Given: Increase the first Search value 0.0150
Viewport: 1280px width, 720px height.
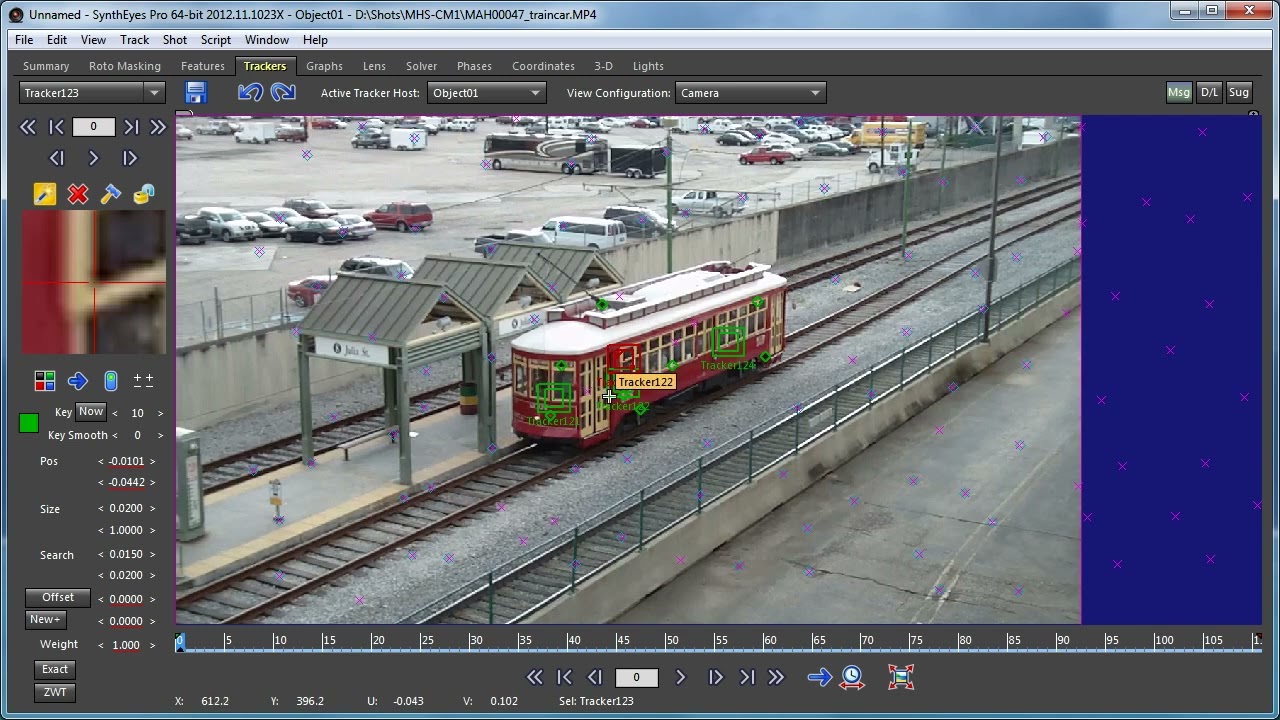Looking at the screenshot, I should [153, 554].
